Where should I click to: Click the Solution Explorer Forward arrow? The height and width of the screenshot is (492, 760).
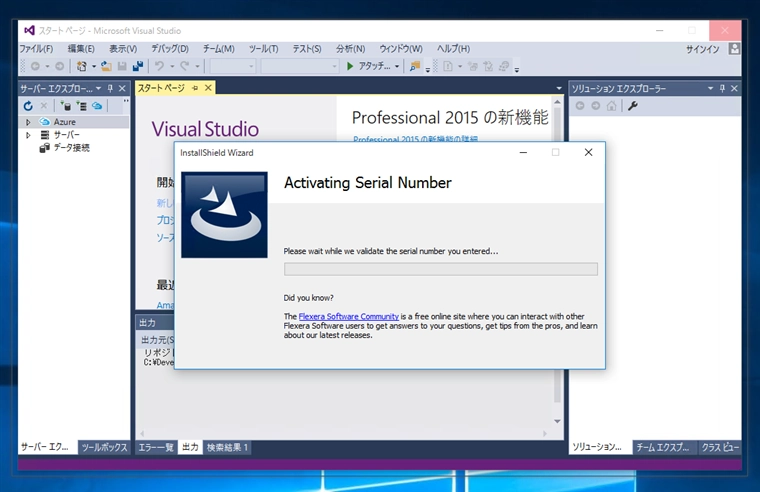[596, 106]
